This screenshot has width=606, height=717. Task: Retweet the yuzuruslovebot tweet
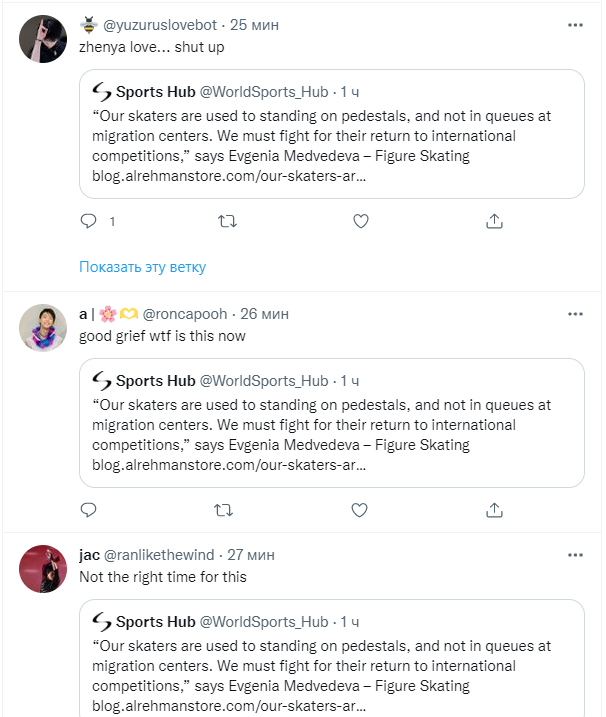227,221
